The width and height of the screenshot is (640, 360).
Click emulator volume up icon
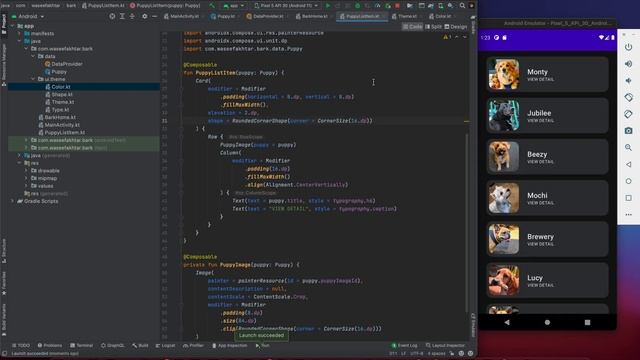click(629, 64)
